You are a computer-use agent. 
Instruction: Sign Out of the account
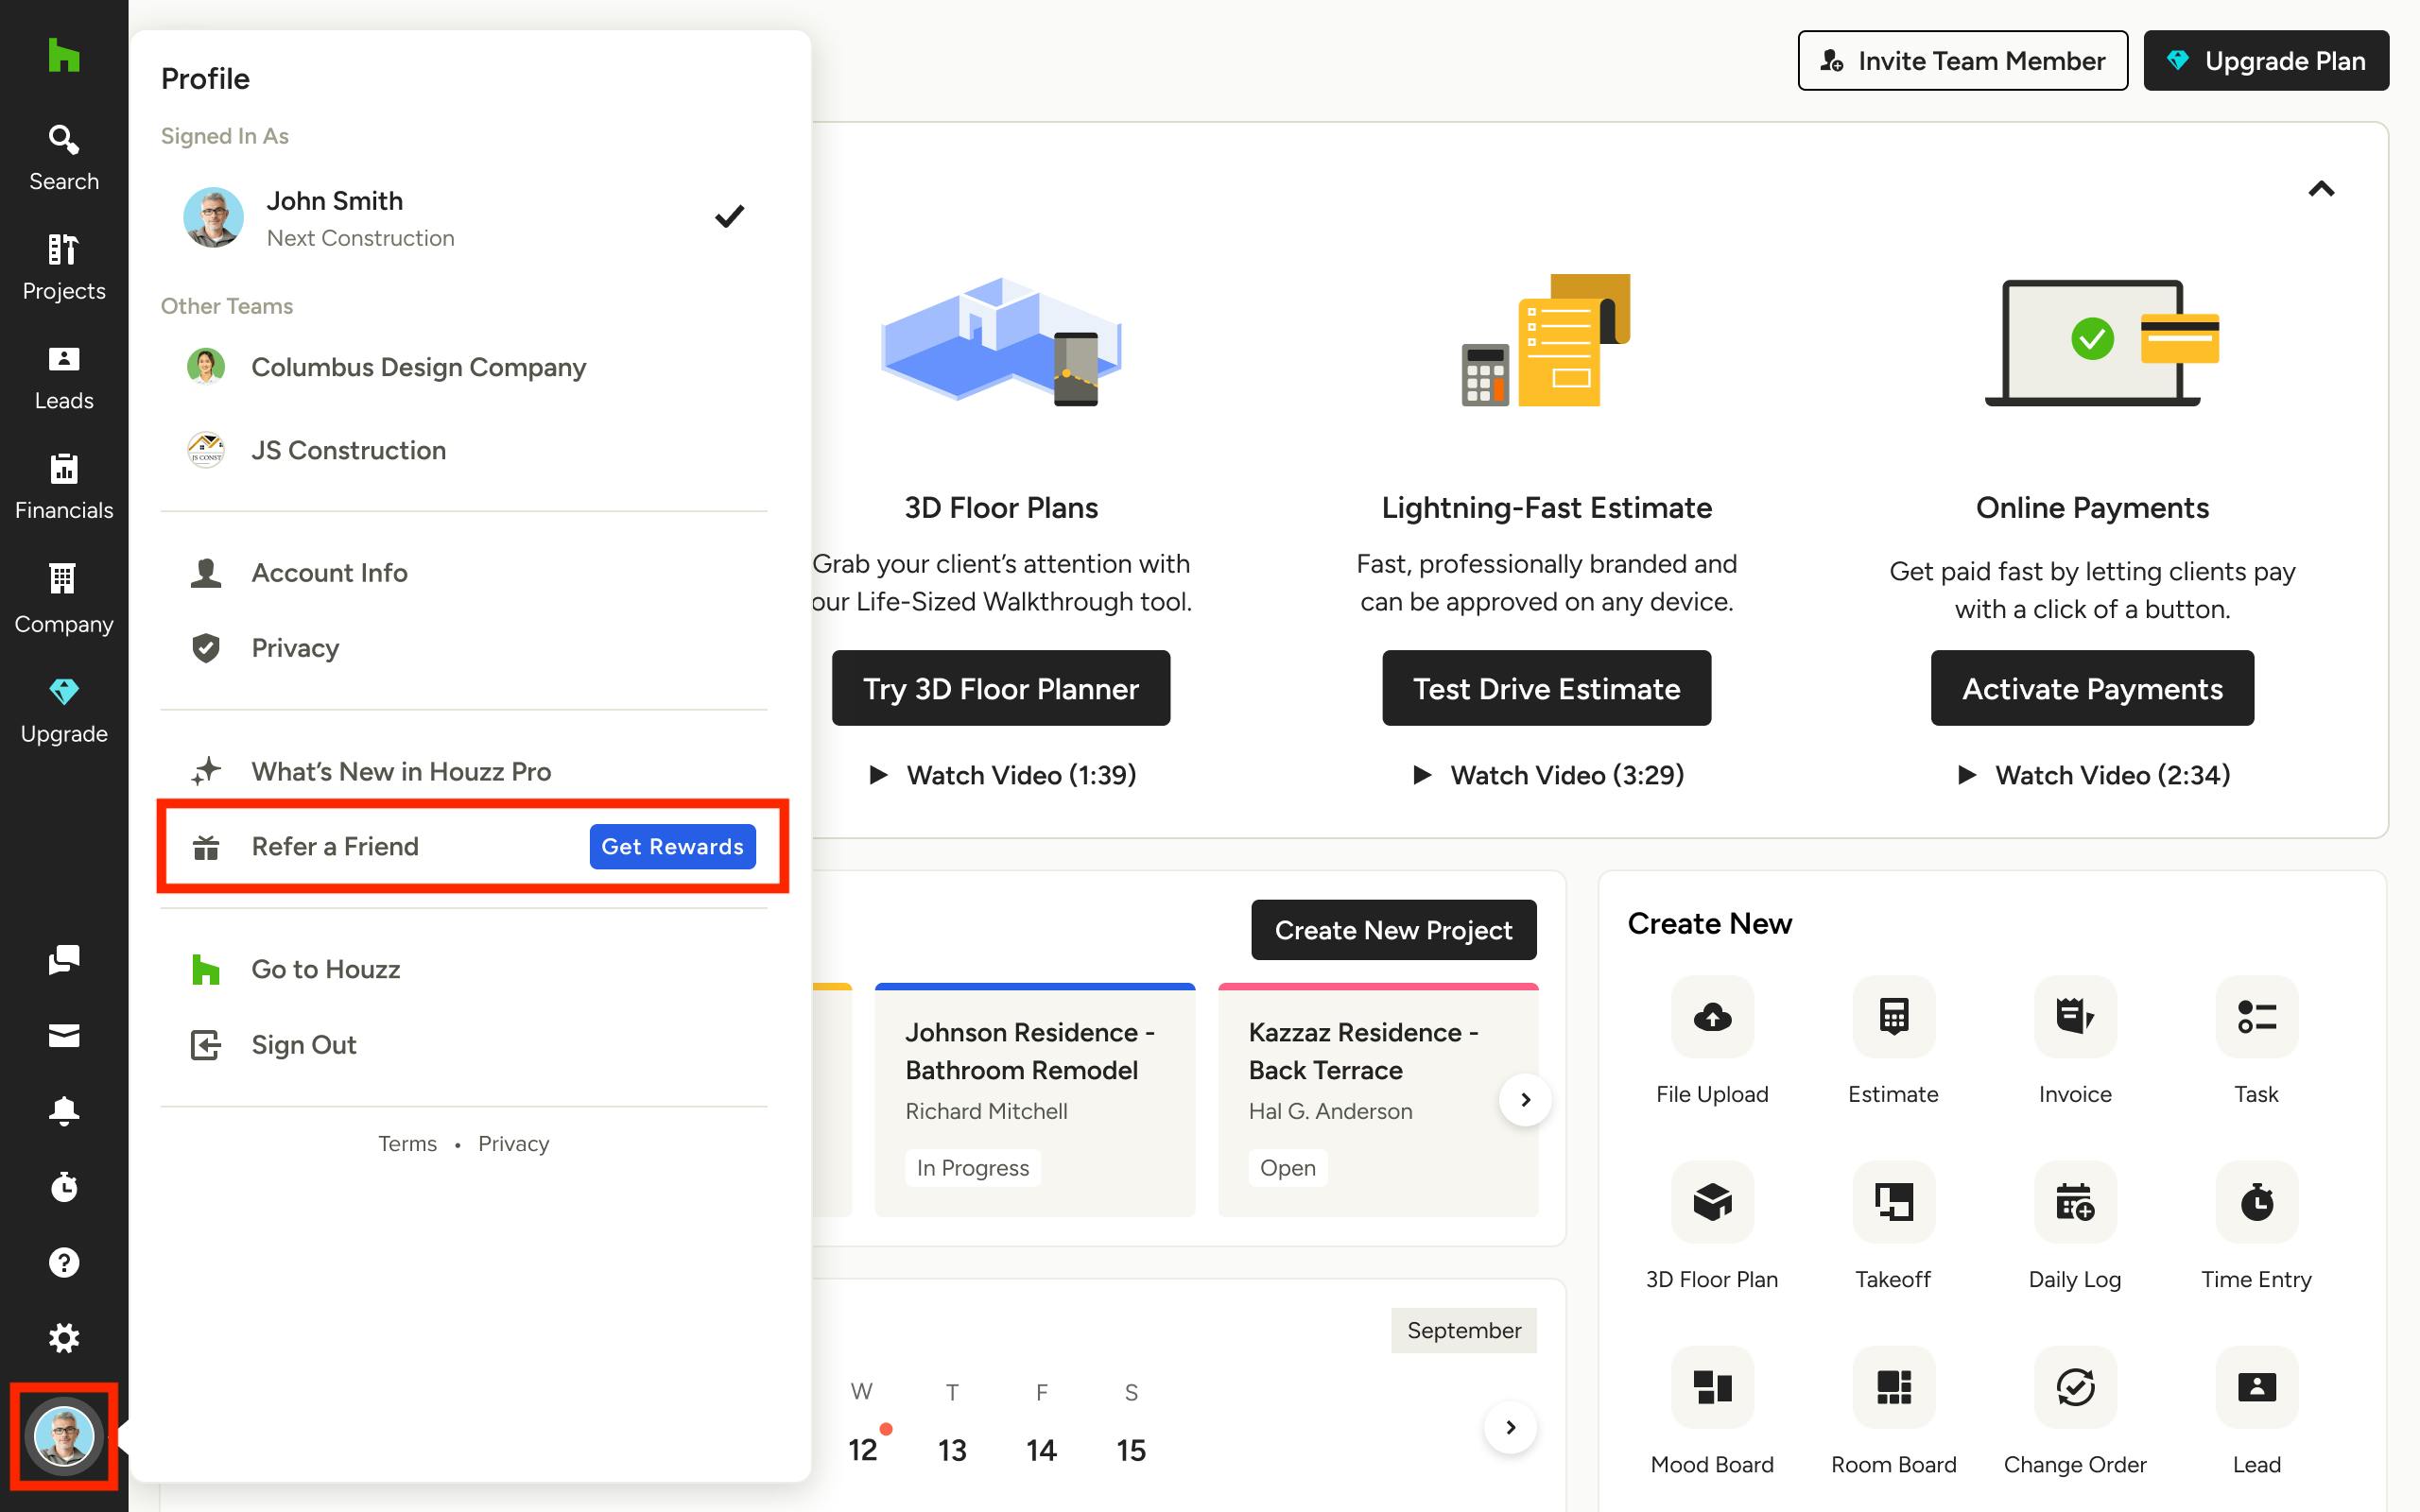(464, 1045)
